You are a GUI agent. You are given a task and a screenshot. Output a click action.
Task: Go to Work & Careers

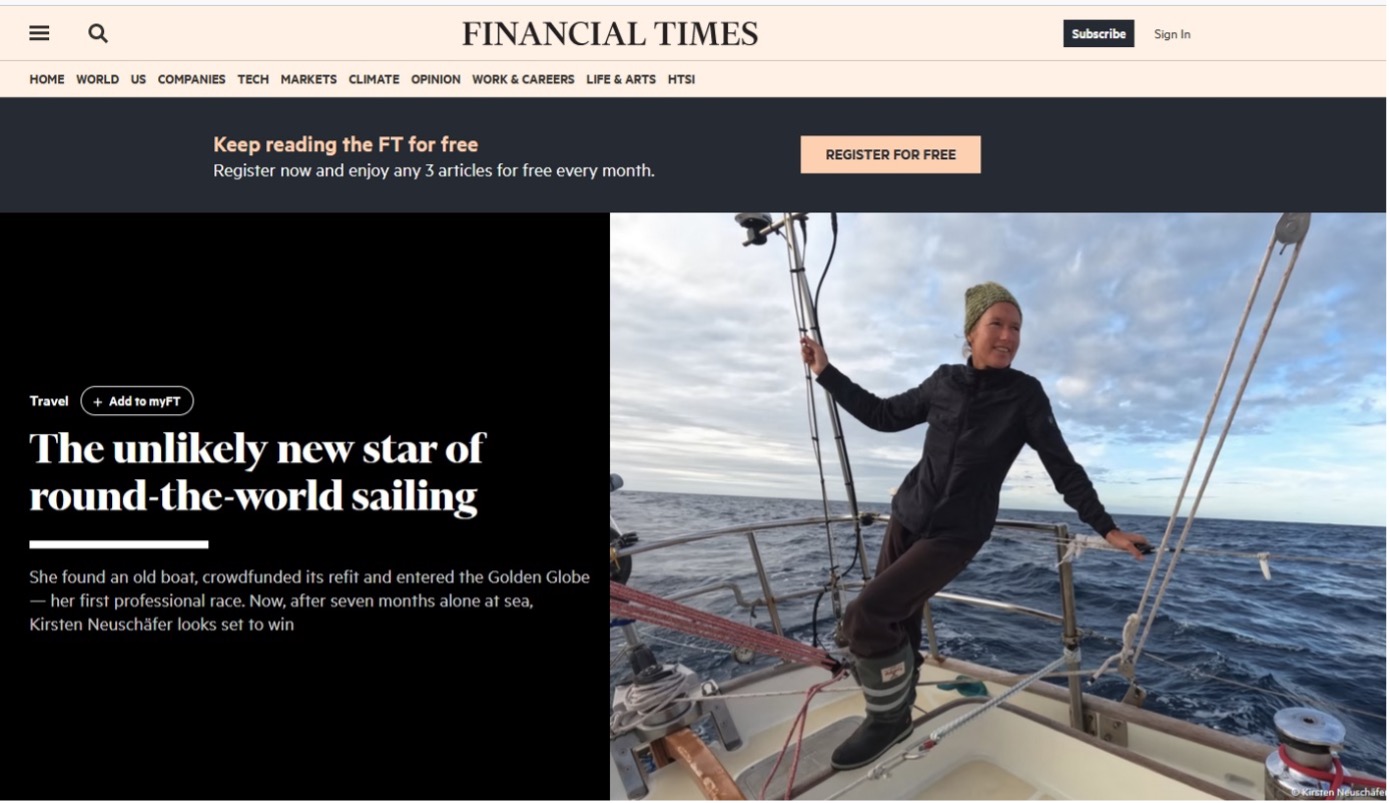tap(523, 79)
